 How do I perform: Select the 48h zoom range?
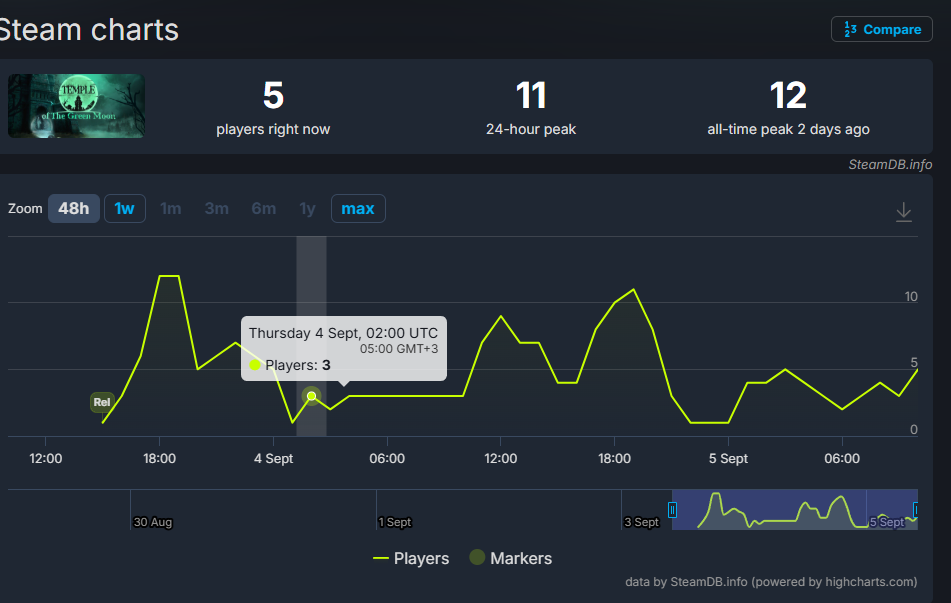(x=73, y=209)
